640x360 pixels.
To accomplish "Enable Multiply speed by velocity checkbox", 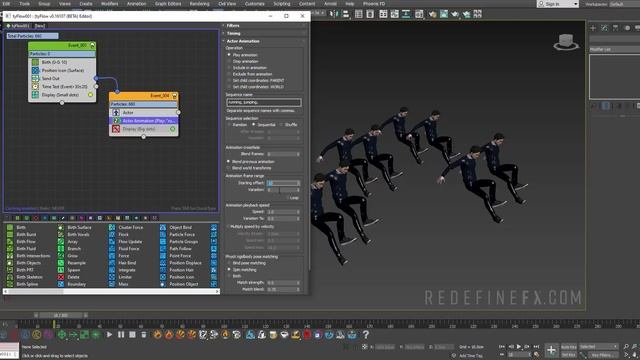I will [228, 227].
